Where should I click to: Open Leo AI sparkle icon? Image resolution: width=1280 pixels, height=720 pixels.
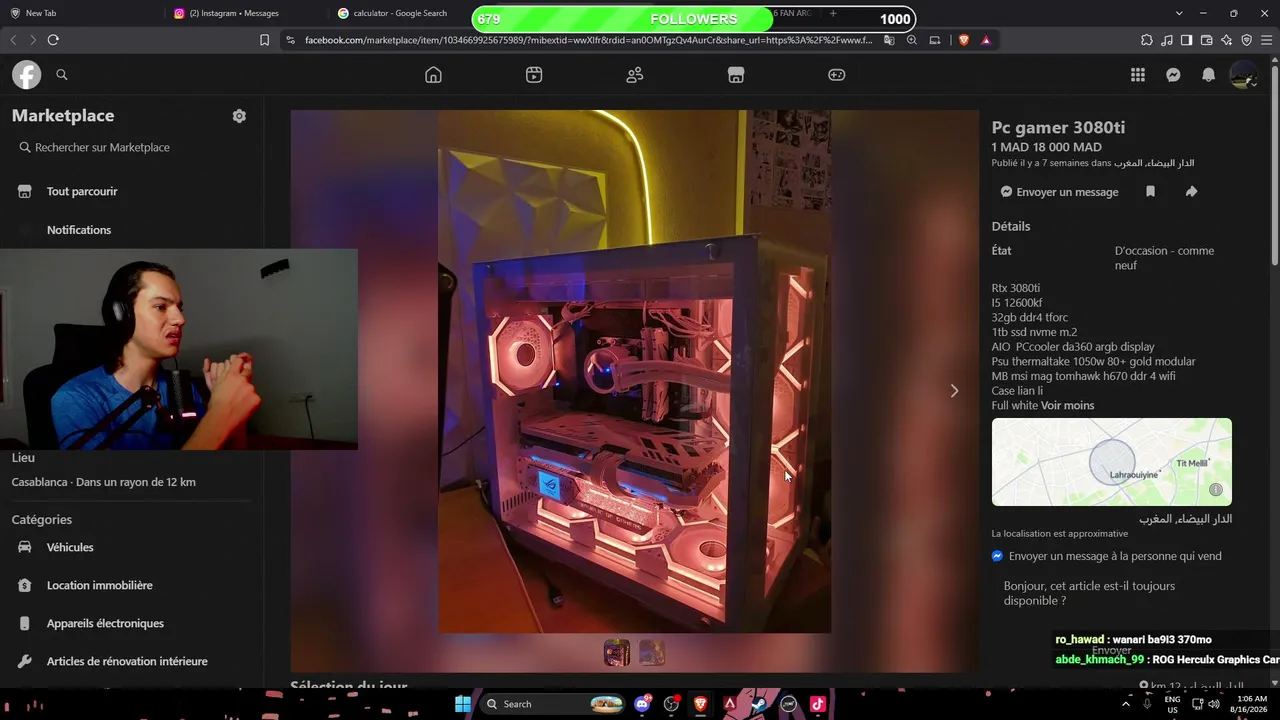(1227, 40)
